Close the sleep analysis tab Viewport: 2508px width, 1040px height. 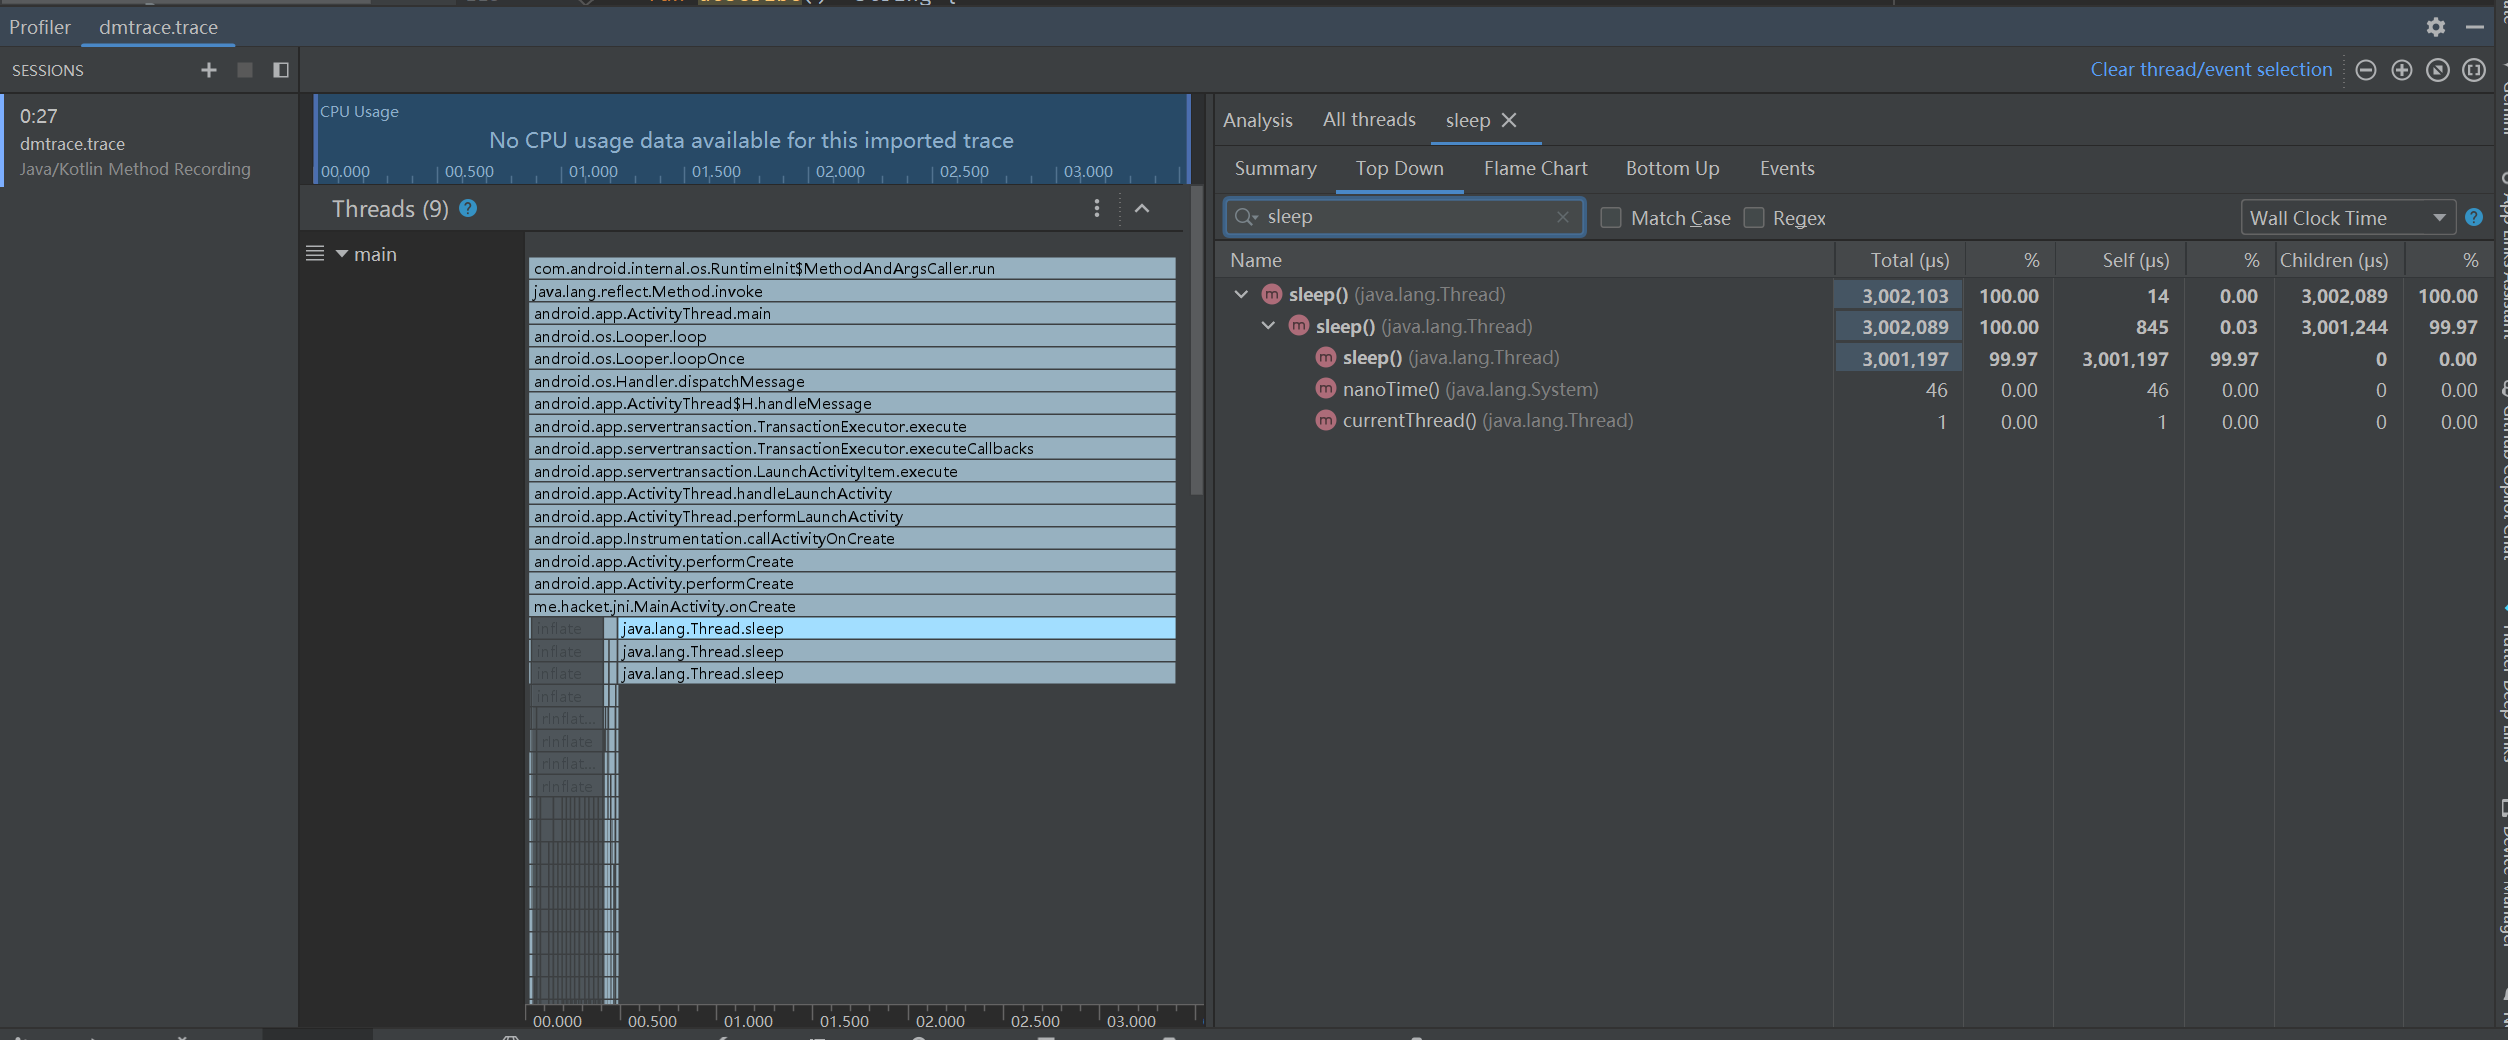click(x=1510, y=120)
